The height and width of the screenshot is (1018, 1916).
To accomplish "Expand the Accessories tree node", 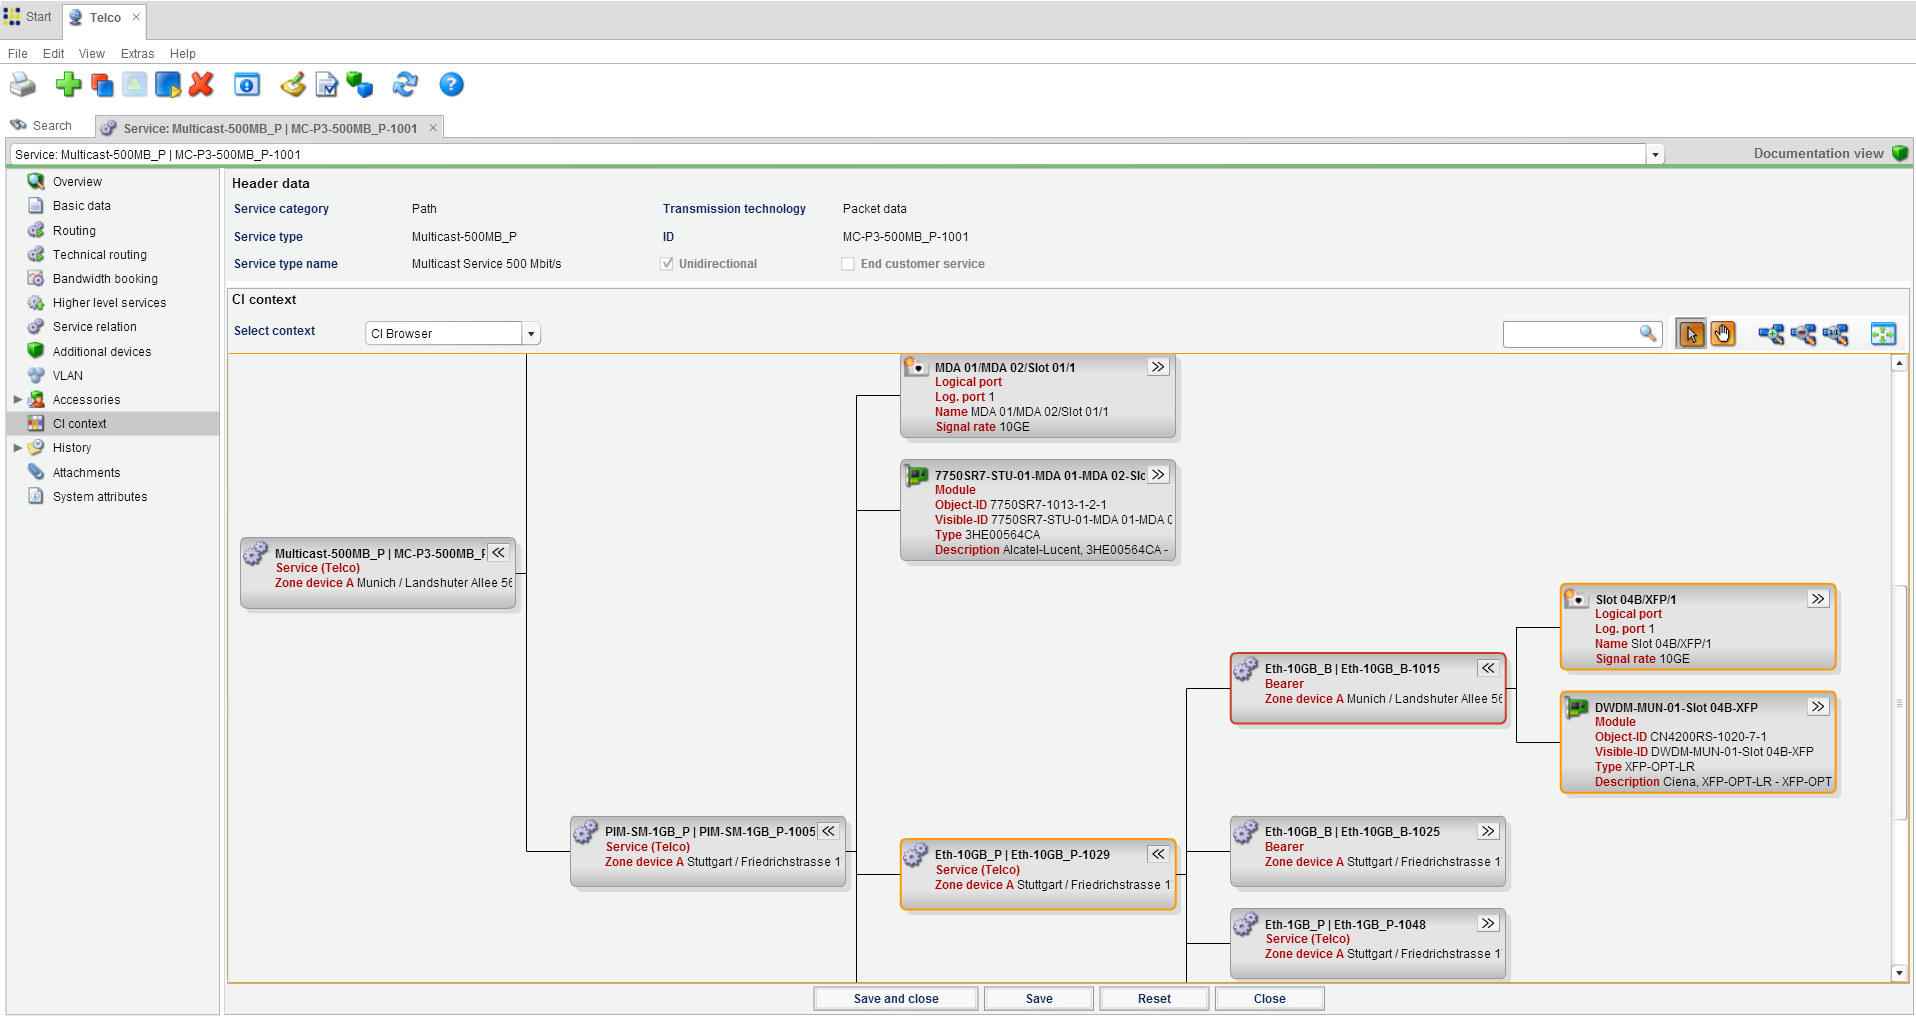I will click(x=17, y=400).
